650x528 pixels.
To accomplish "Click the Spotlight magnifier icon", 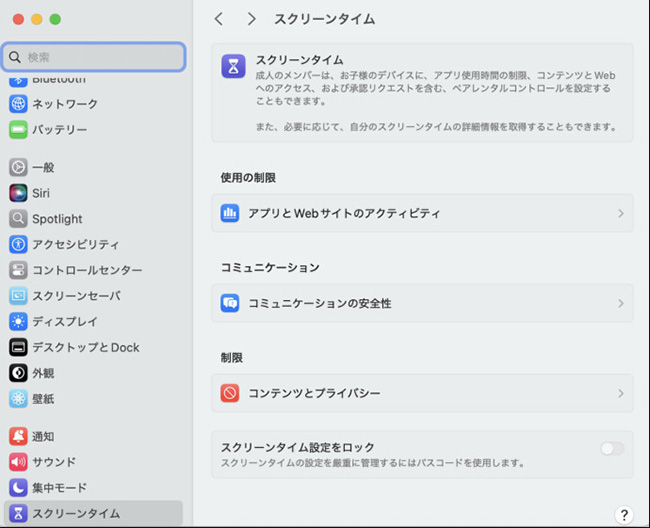I will tap(18, 219).
